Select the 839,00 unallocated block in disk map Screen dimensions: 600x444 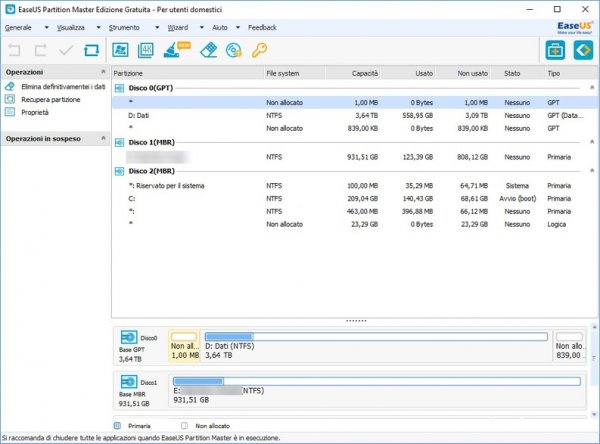click(570, 346)
